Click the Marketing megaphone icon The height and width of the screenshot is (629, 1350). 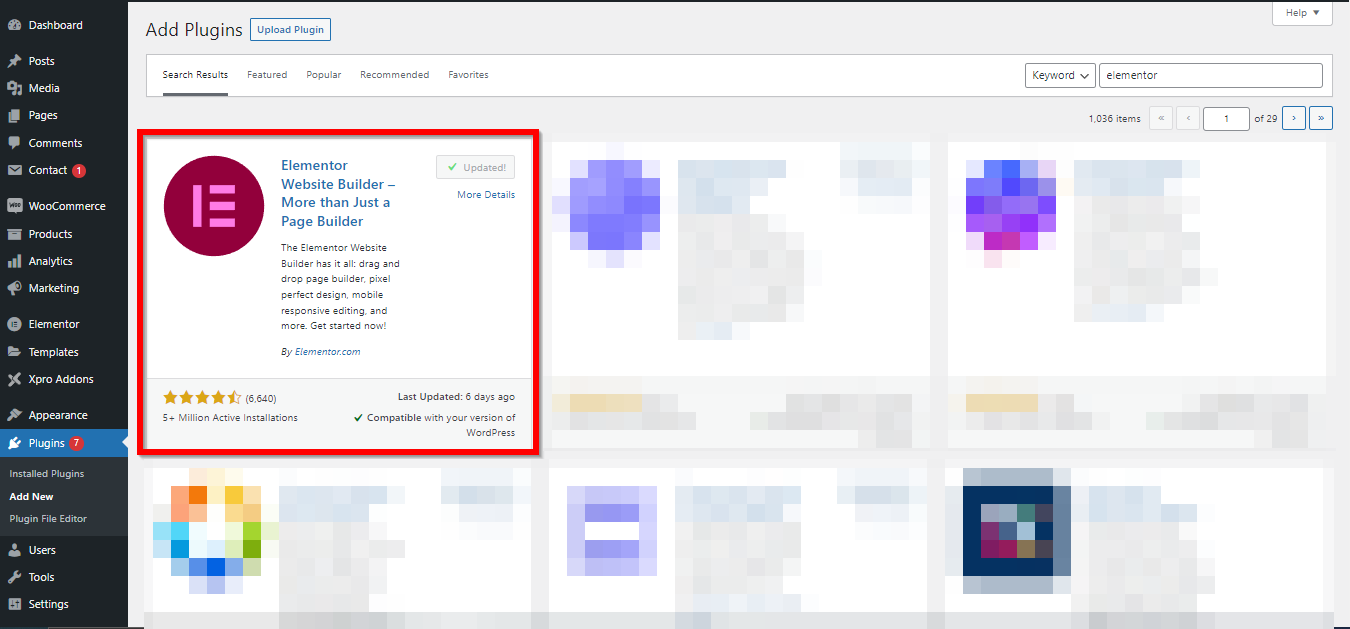point(15,288)
